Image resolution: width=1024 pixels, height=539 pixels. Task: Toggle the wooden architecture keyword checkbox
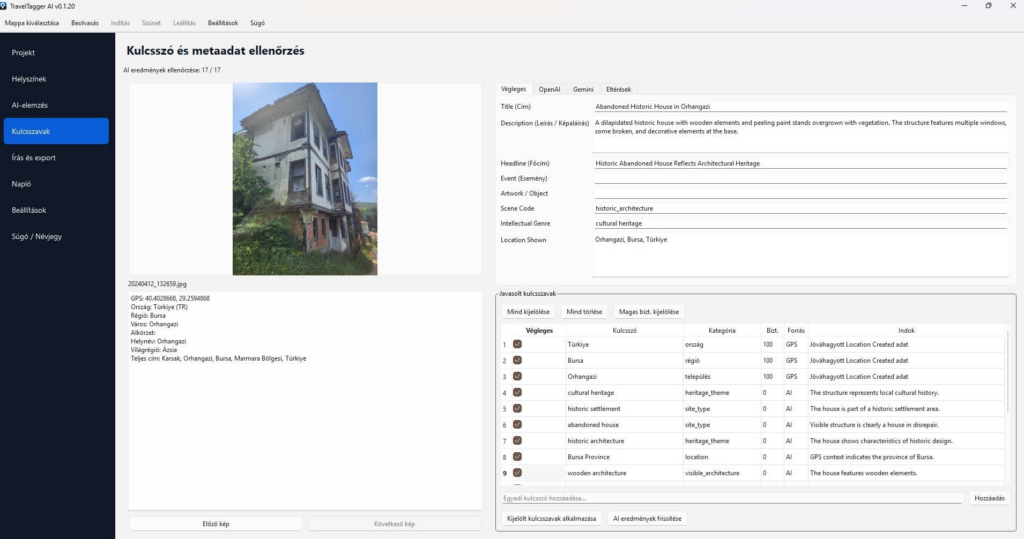click(517, 473)
